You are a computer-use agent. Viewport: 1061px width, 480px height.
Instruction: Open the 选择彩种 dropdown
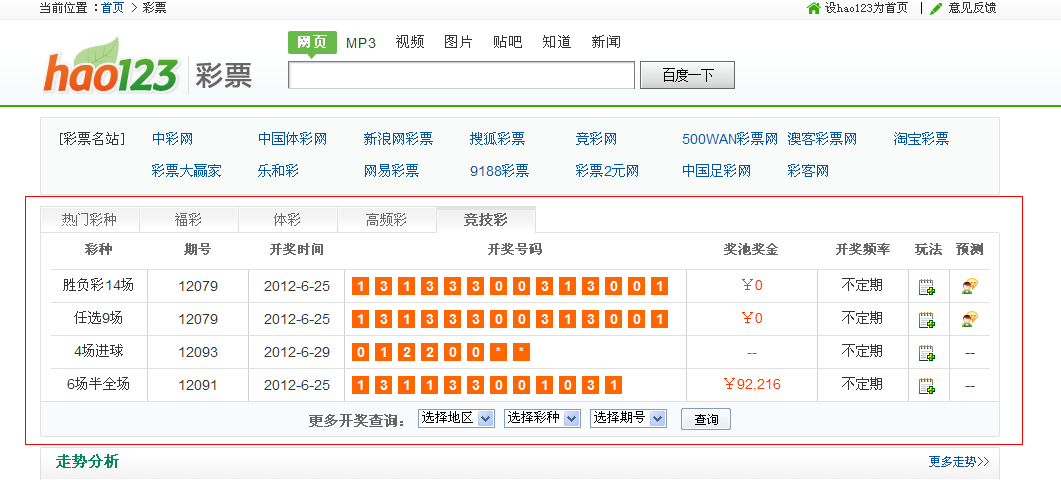543,418
